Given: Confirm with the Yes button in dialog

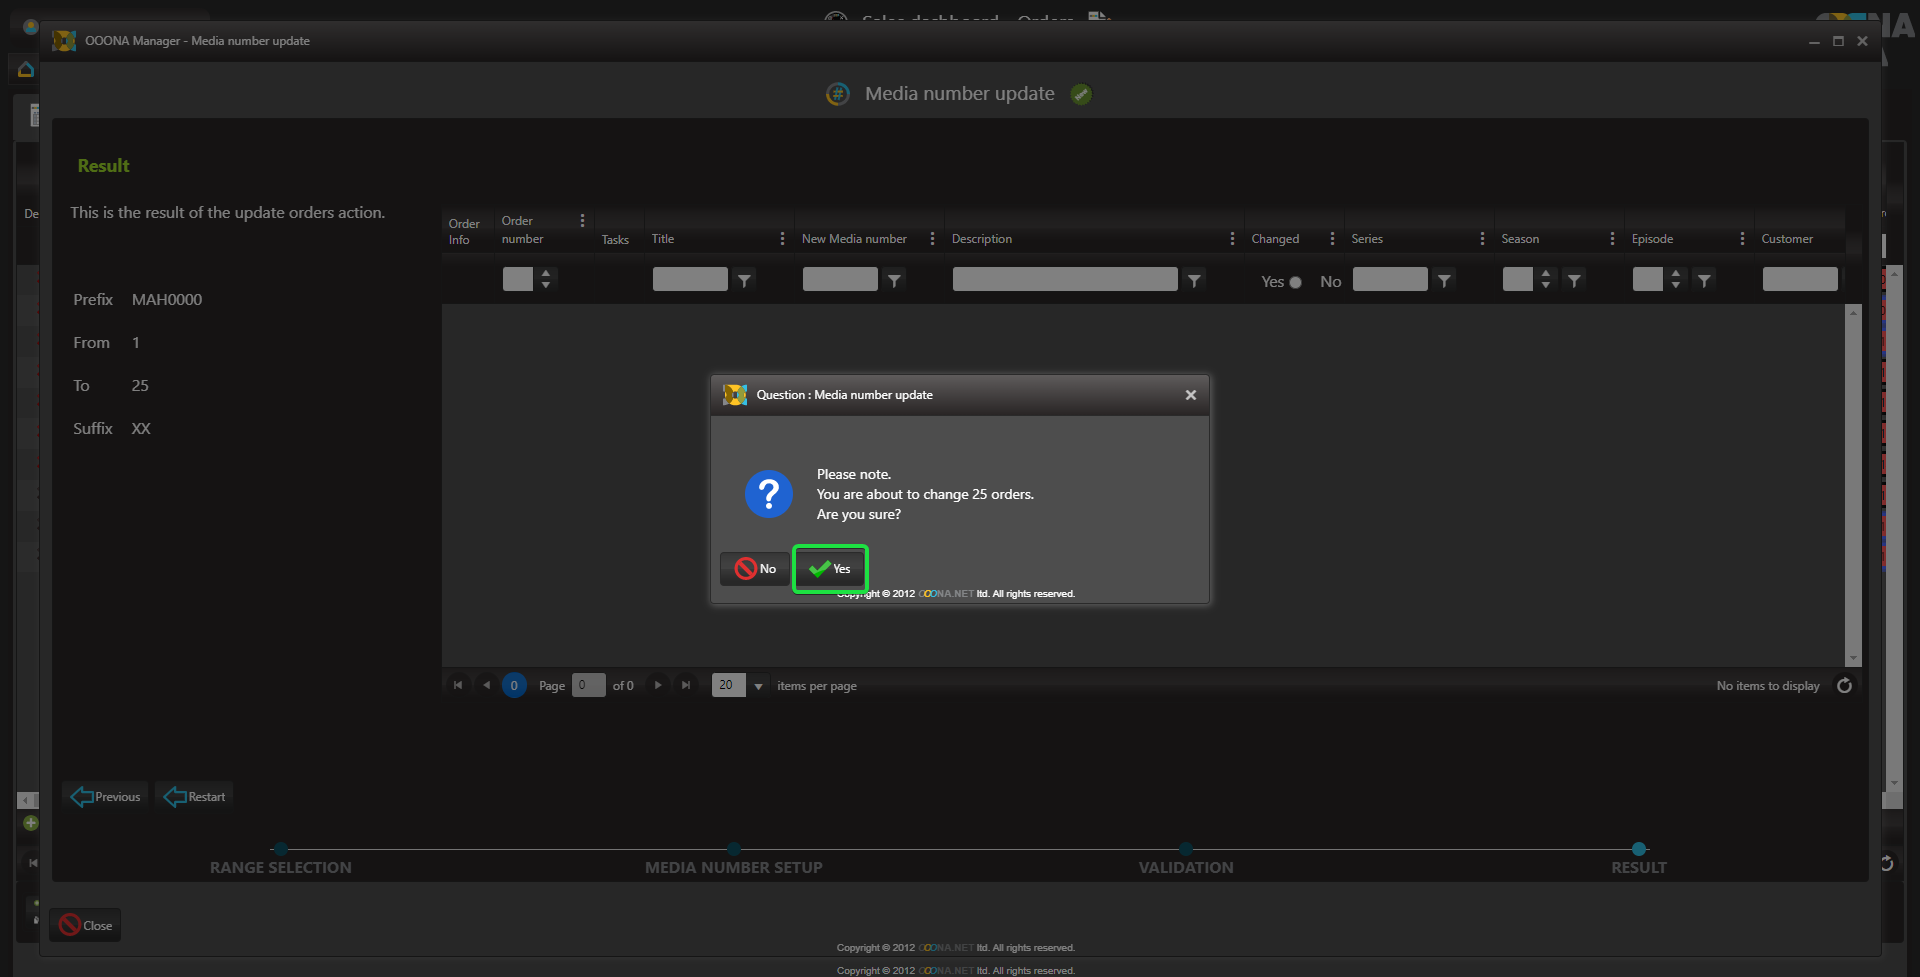Looking at the screenshot, I should coord(830,569).
